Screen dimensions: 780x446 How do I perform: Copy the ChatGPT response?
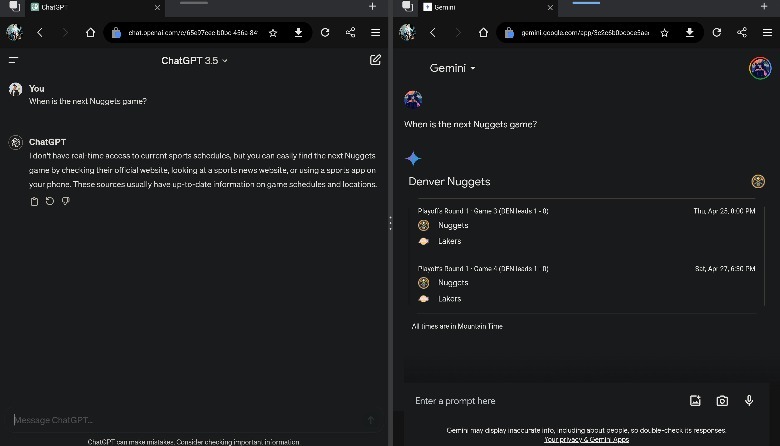tap(34, 201)
